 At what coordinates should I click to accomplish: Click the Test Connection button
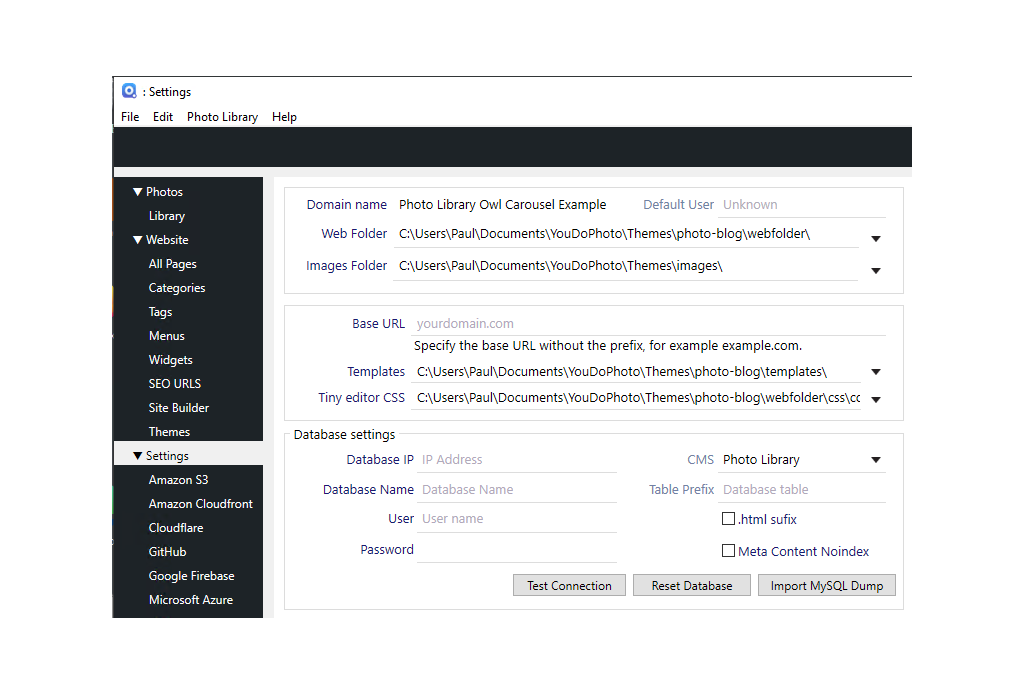pyautogui.click(x=569, y=586)
